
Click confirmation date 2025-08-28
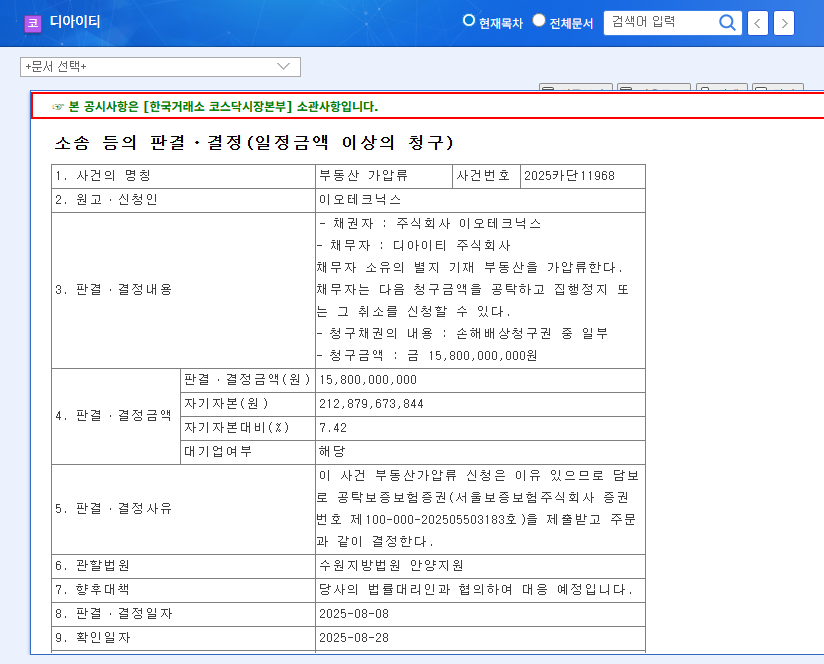point(354,638)
